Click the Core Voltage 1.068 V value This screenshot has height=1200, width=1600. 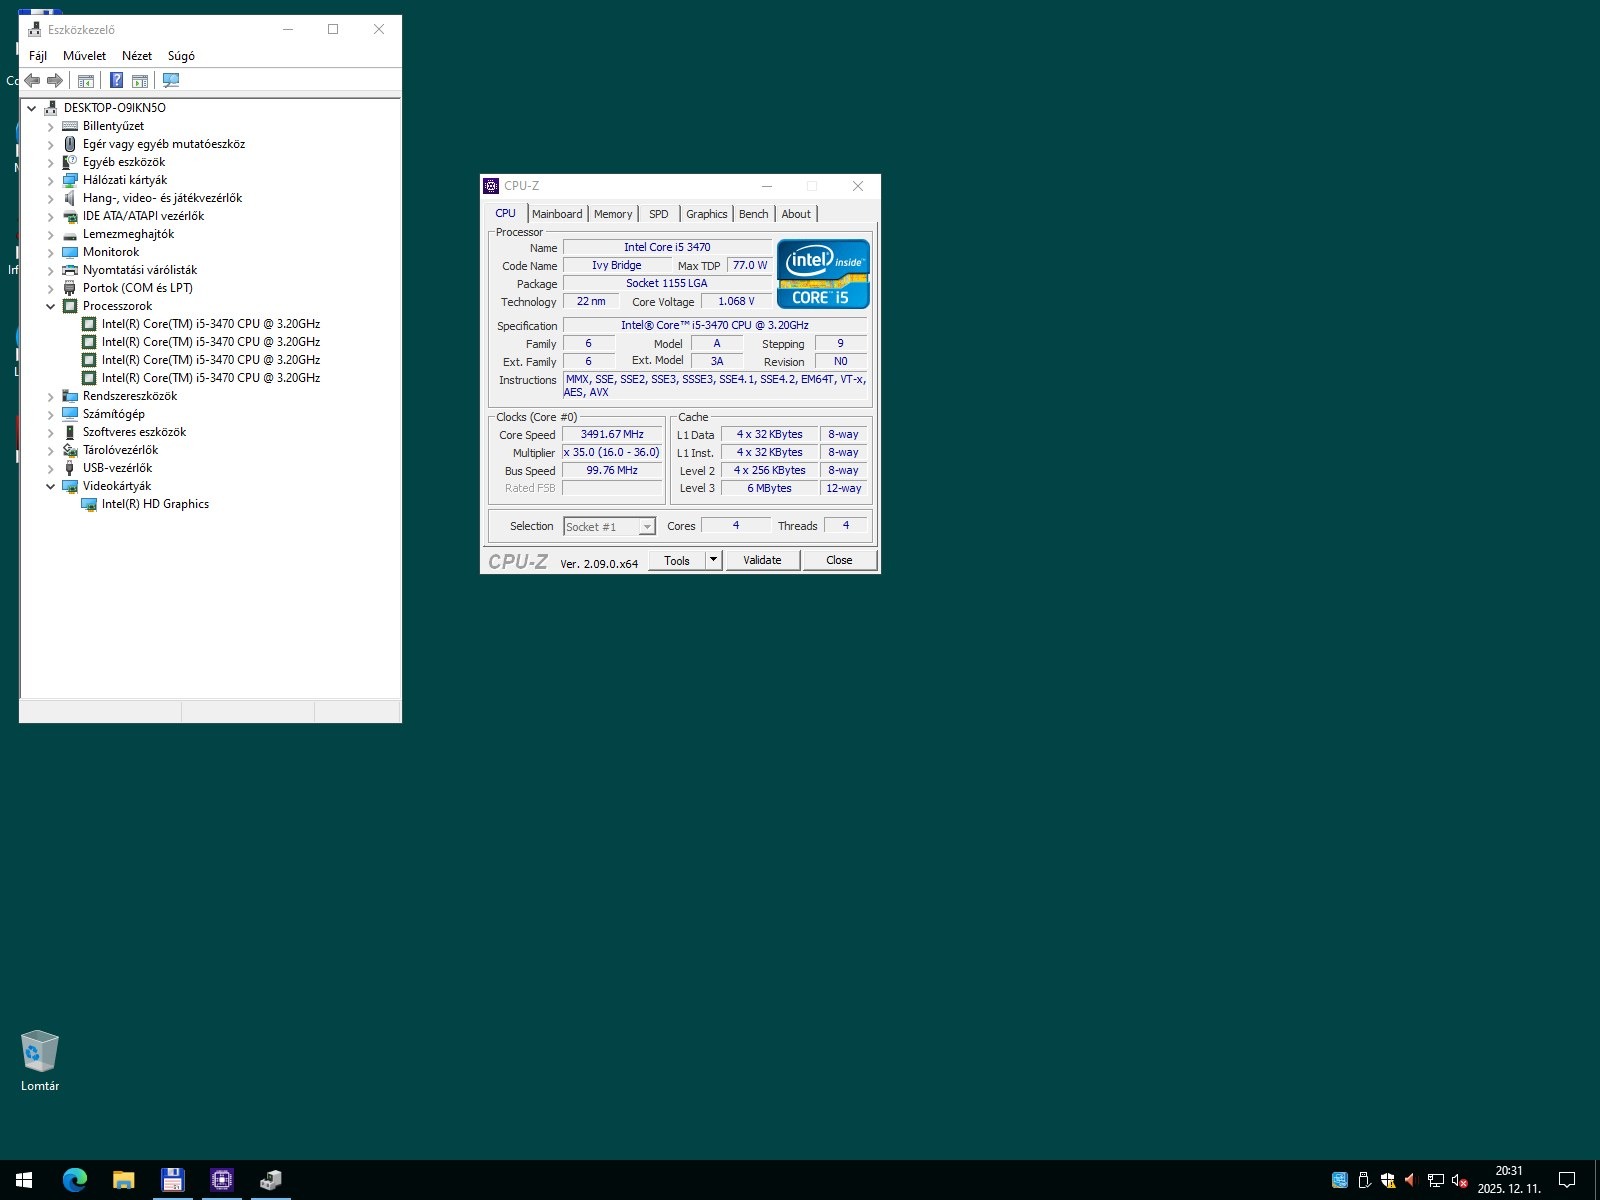[x=736, y=301]
